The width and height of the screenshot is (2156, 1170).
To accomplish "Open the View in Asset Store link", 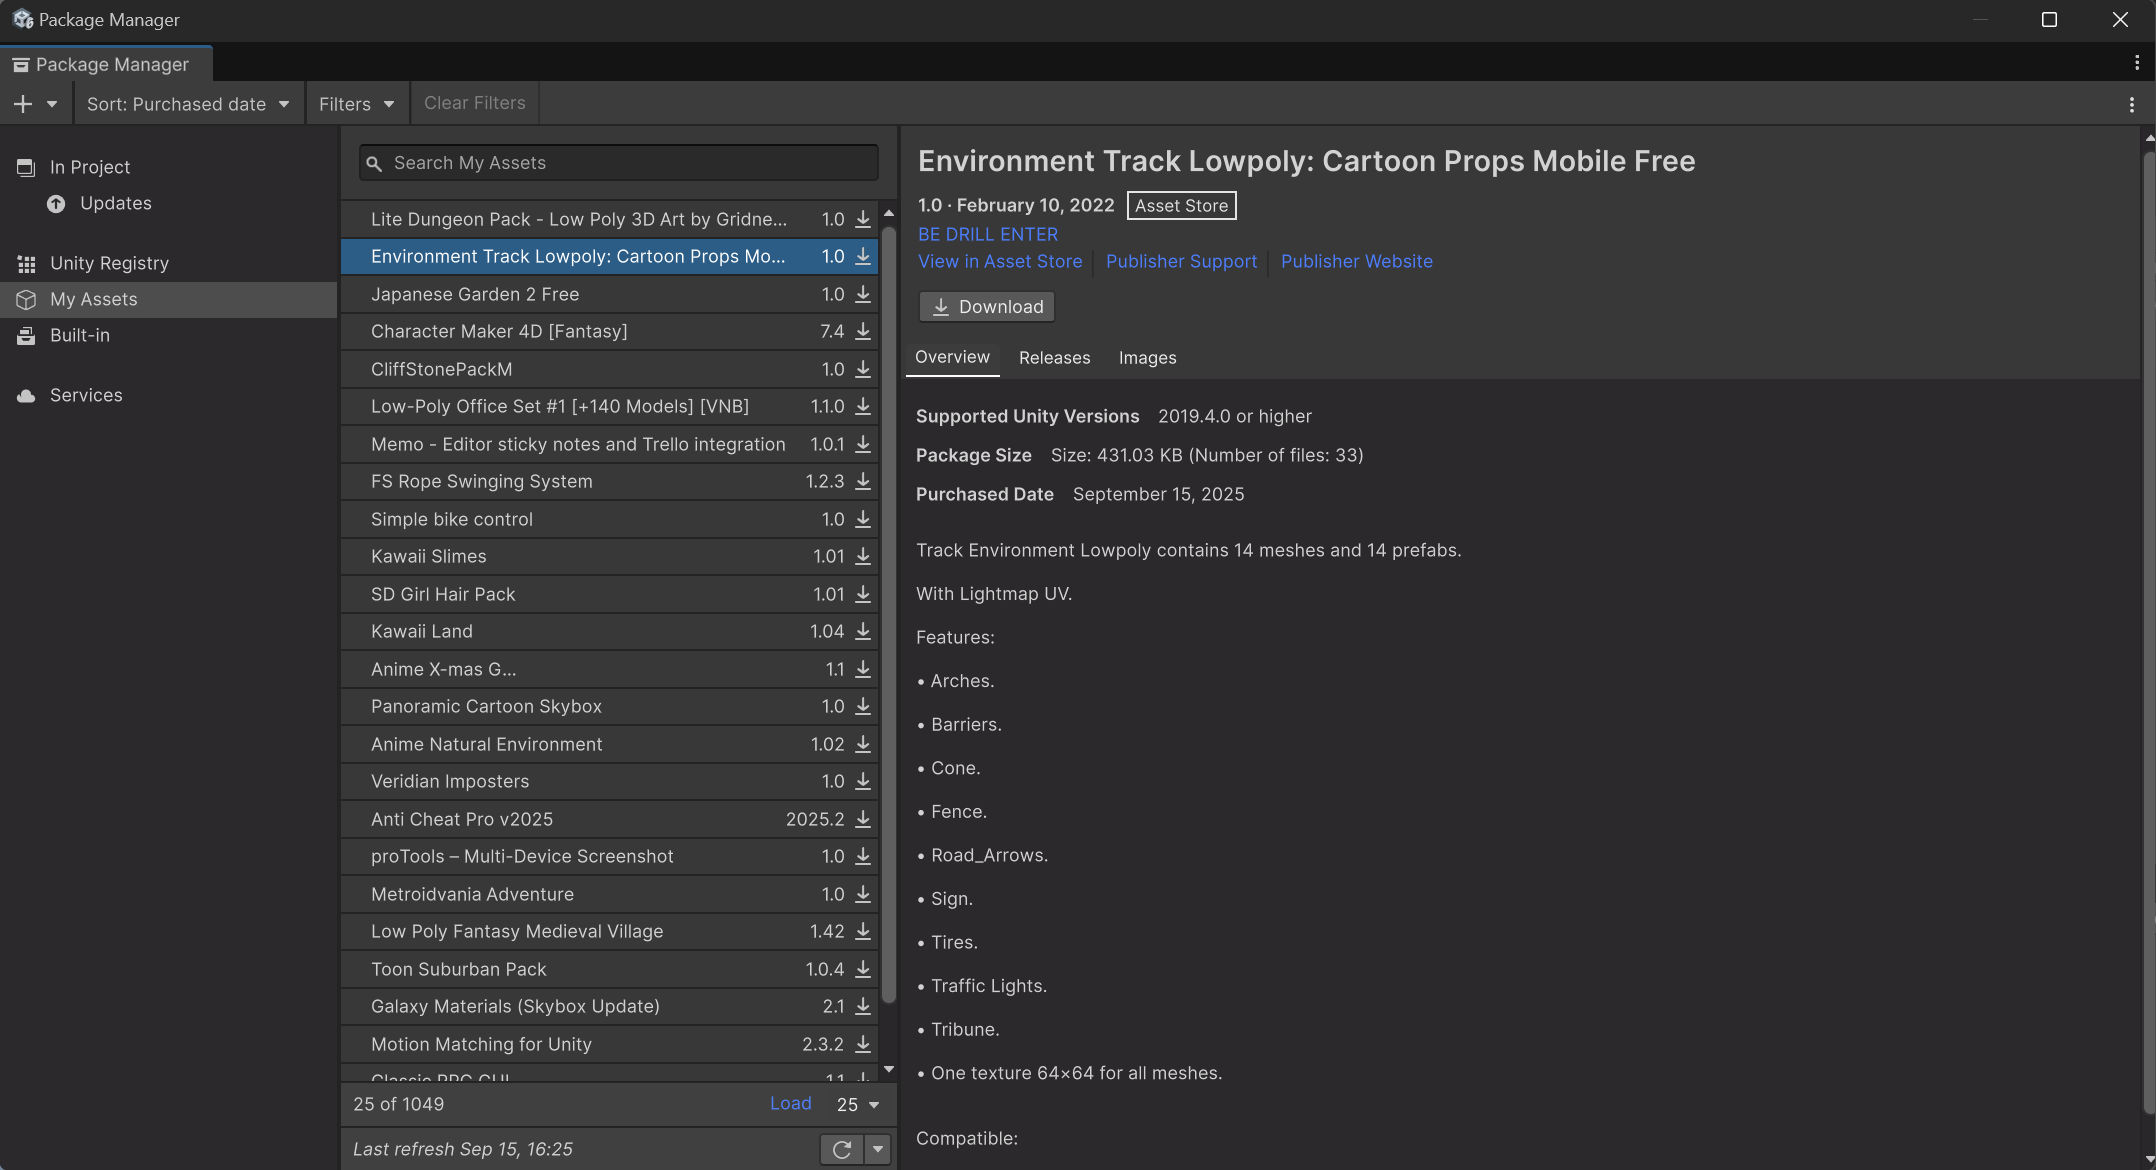I will 1000,262.
